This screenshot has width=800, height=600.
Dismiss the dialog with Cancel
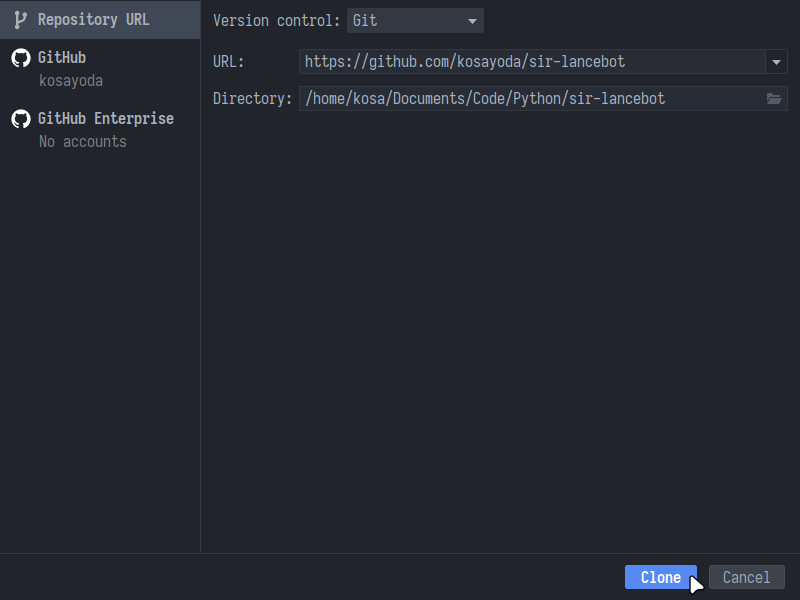click(x=746, y=577)
